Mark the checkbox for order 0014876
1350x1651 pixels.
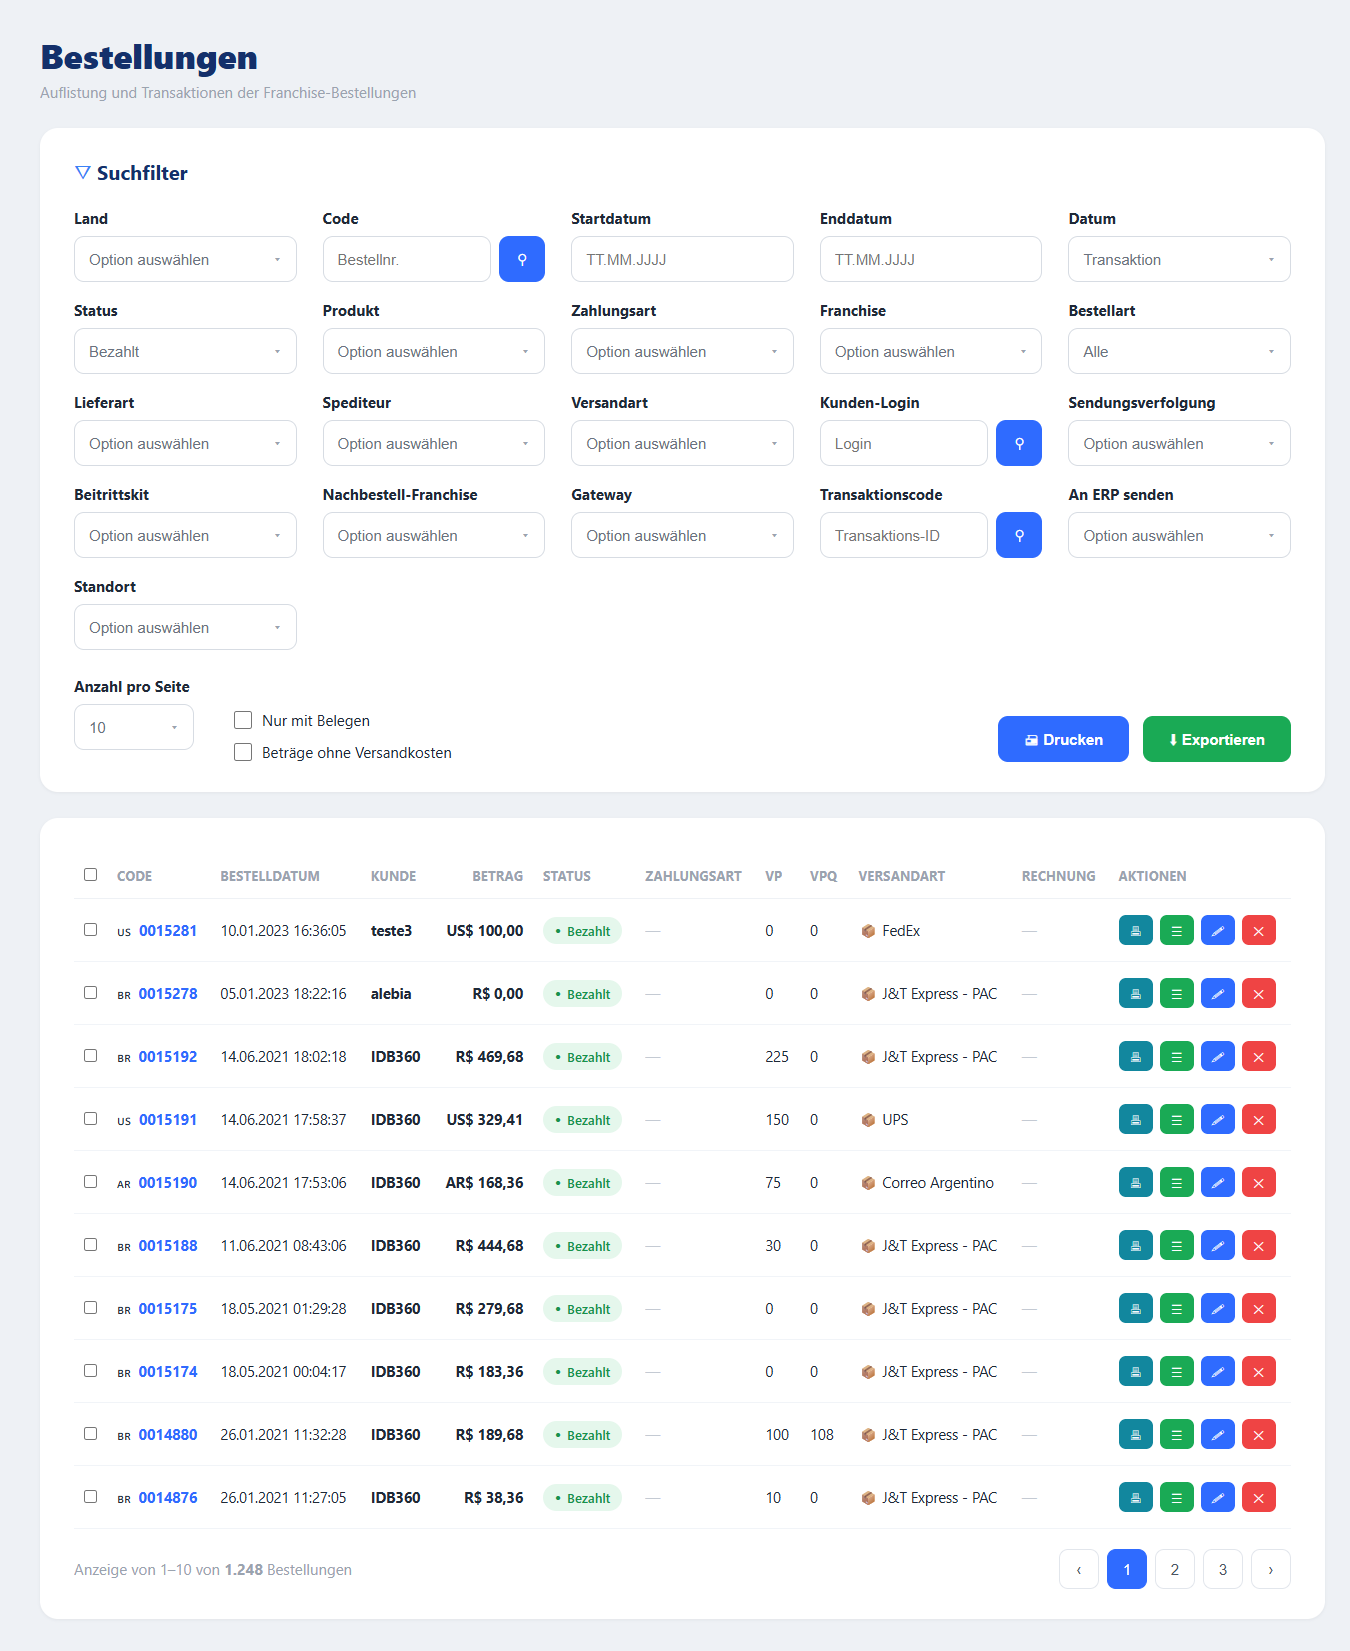point(91,1497)
